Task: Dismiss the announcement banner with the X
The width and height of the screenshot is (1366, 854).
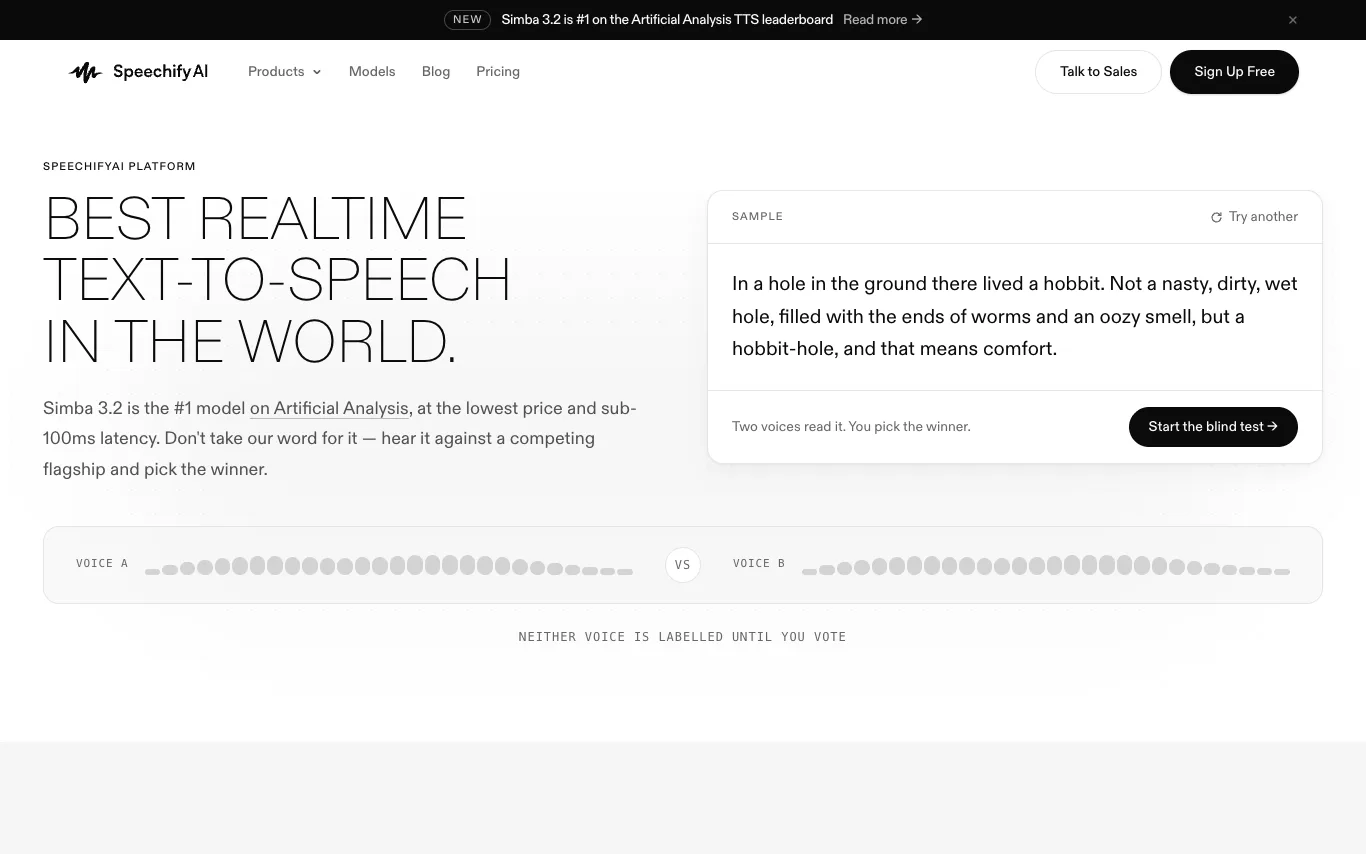Action: pos(1293,20)
